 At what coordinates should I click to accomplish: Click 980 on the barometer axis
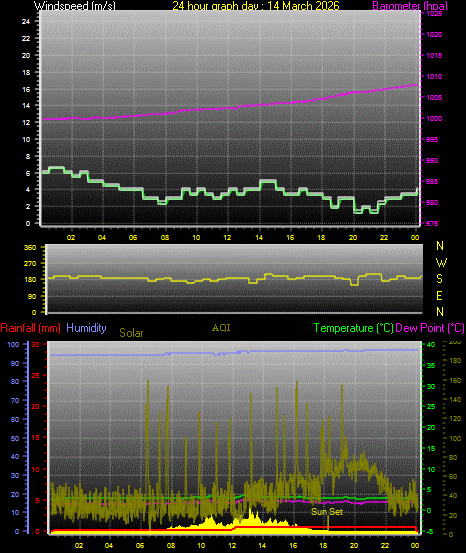[x=432, y=202]
